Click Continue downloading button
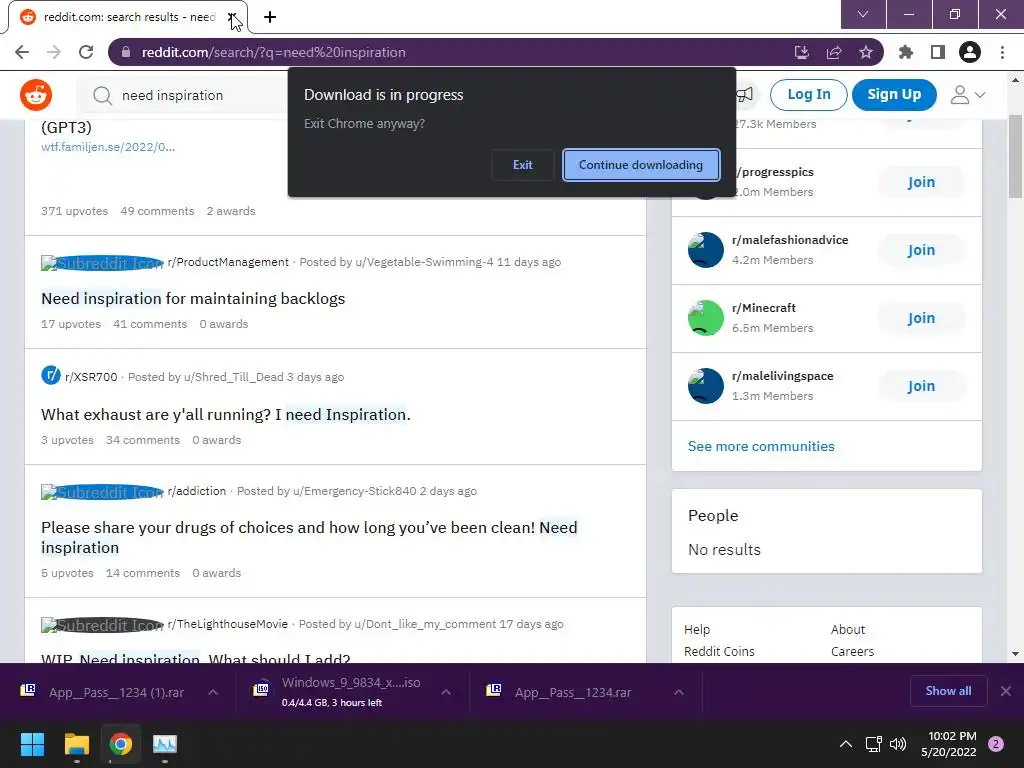This screenshot has height=768, width=1024. point(641,165)
